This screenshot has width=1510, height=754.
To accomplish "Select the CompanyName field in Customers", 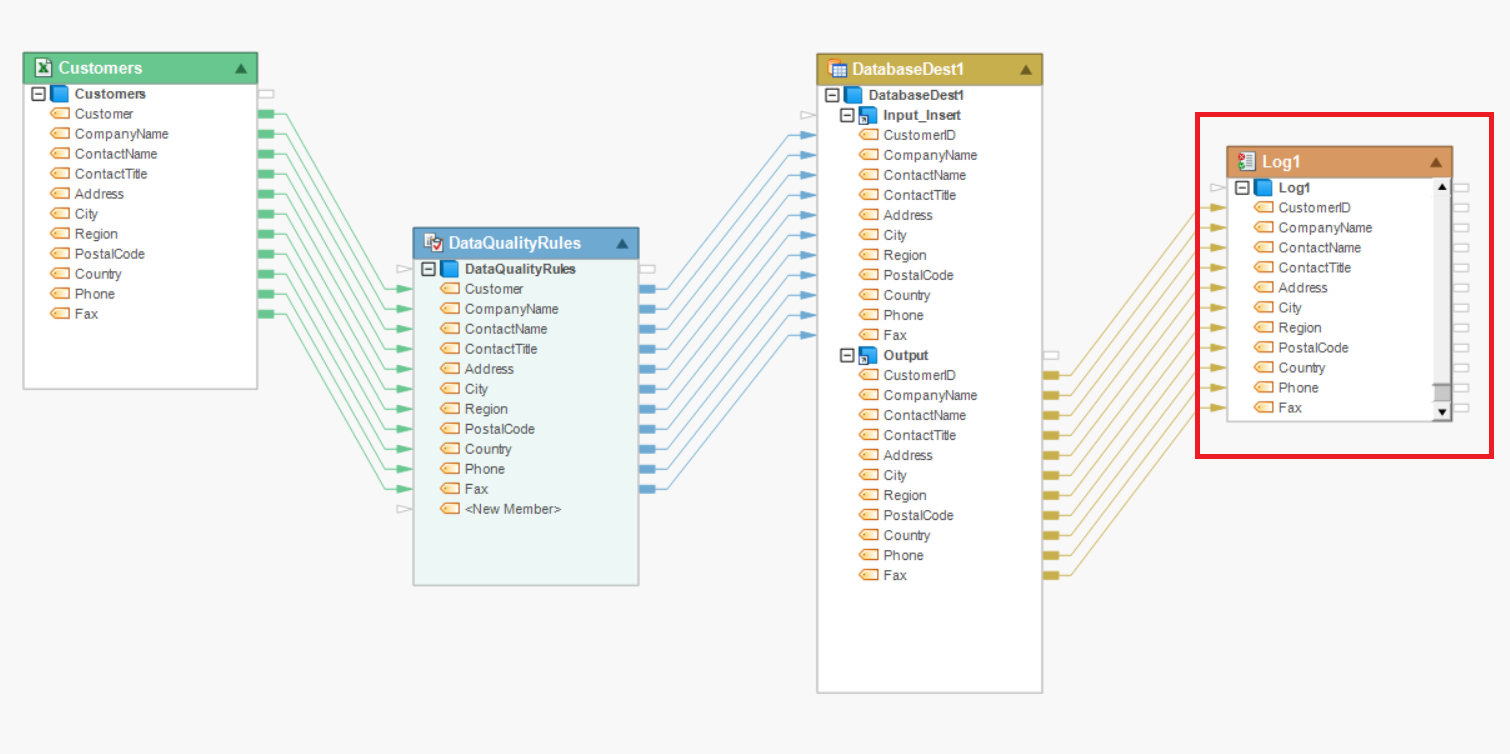I will (121, 134).
